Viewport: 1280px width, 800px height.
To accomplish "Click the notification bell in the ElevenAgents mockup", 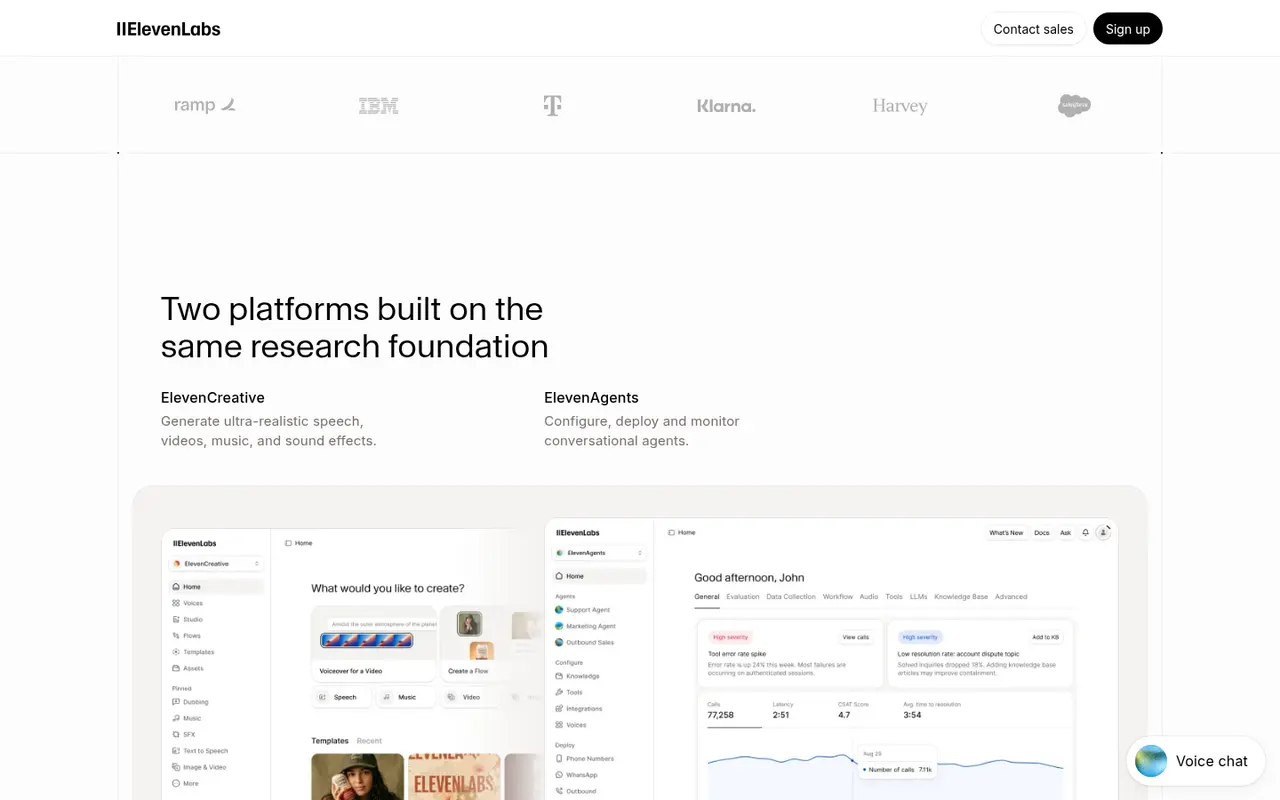I will click(x=1086, y=533).
